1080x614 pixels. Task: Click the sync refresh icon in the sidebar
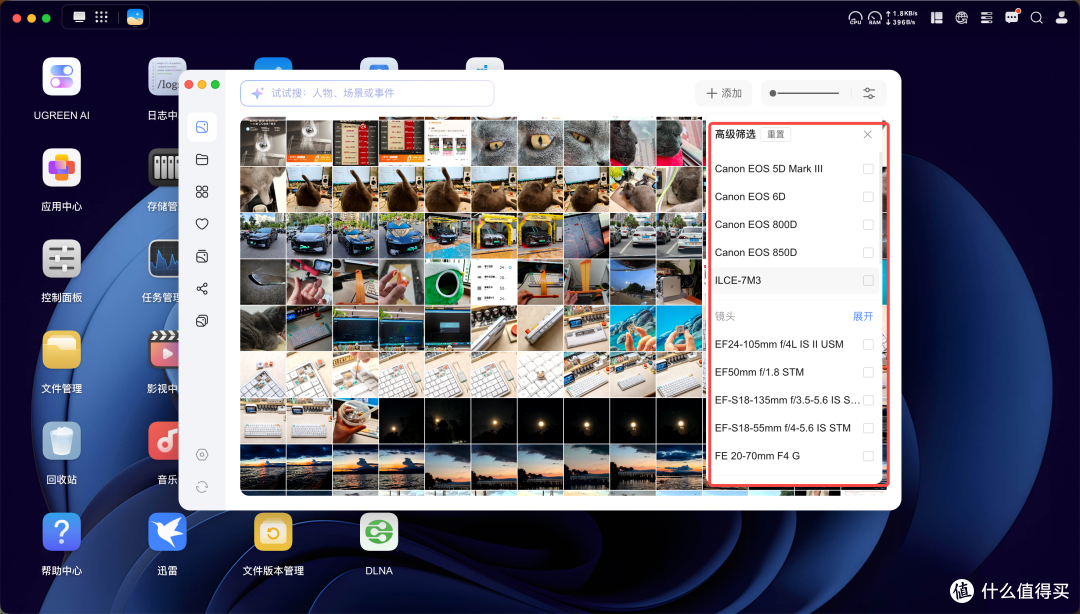(x=202, y=487)
